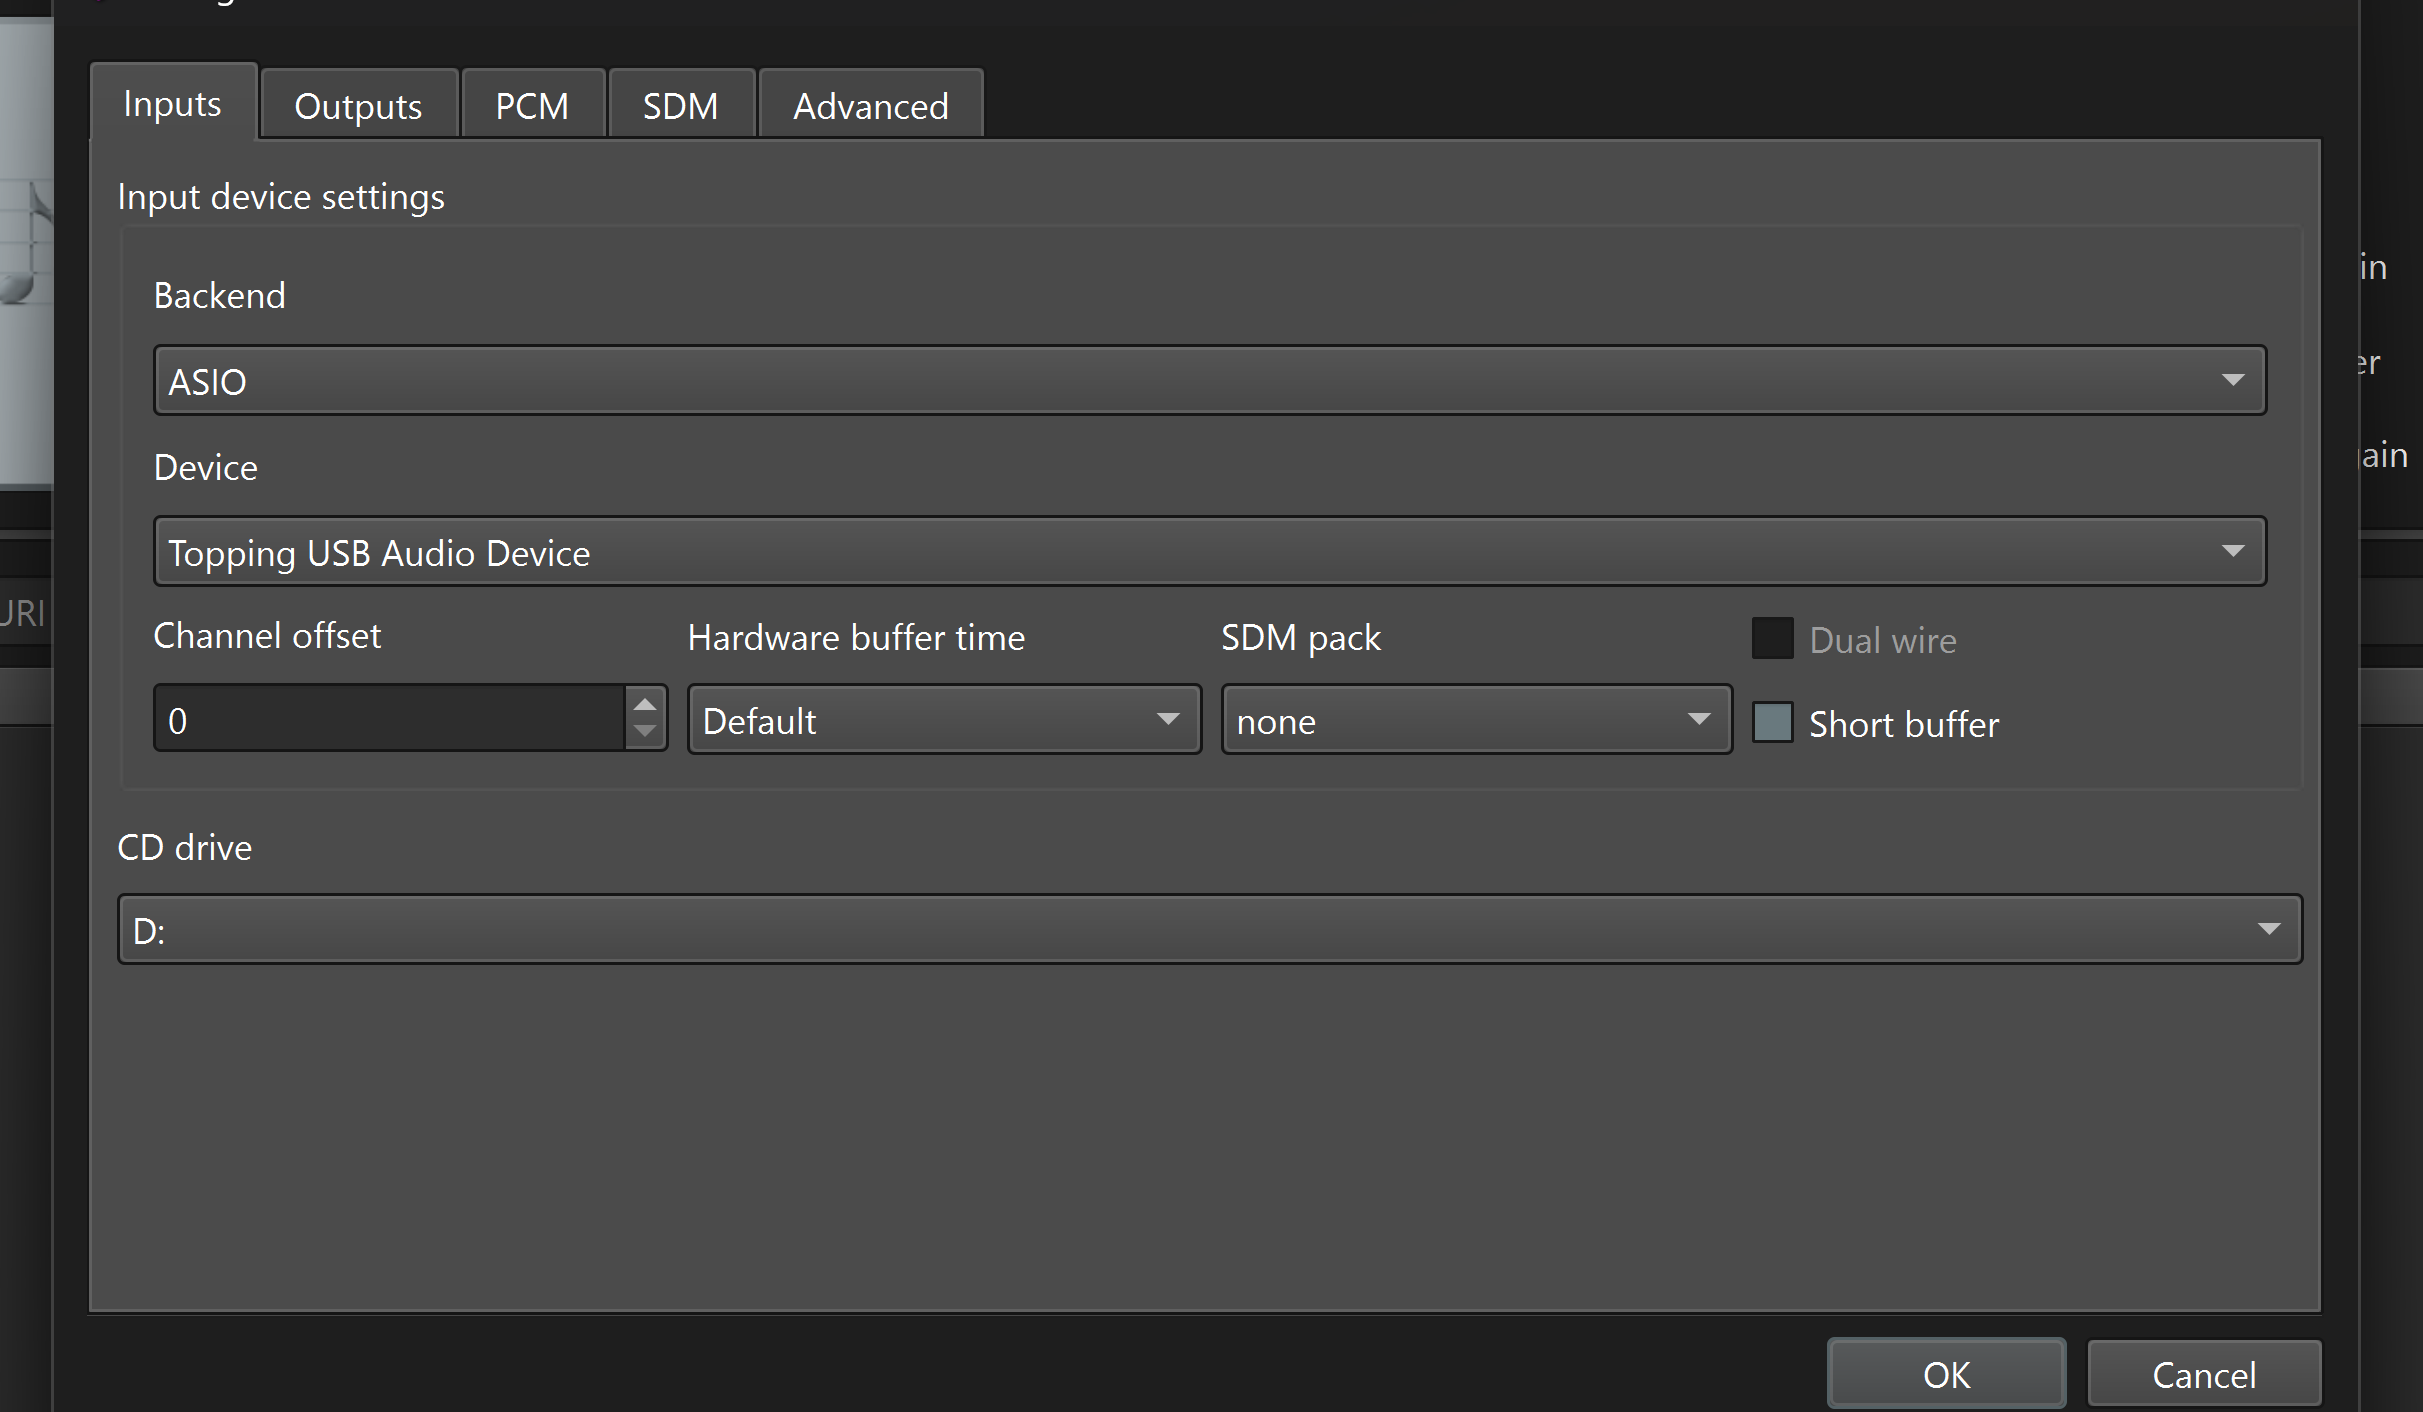Decrease Channel offset with down arrow

click(x=645, y=732)
